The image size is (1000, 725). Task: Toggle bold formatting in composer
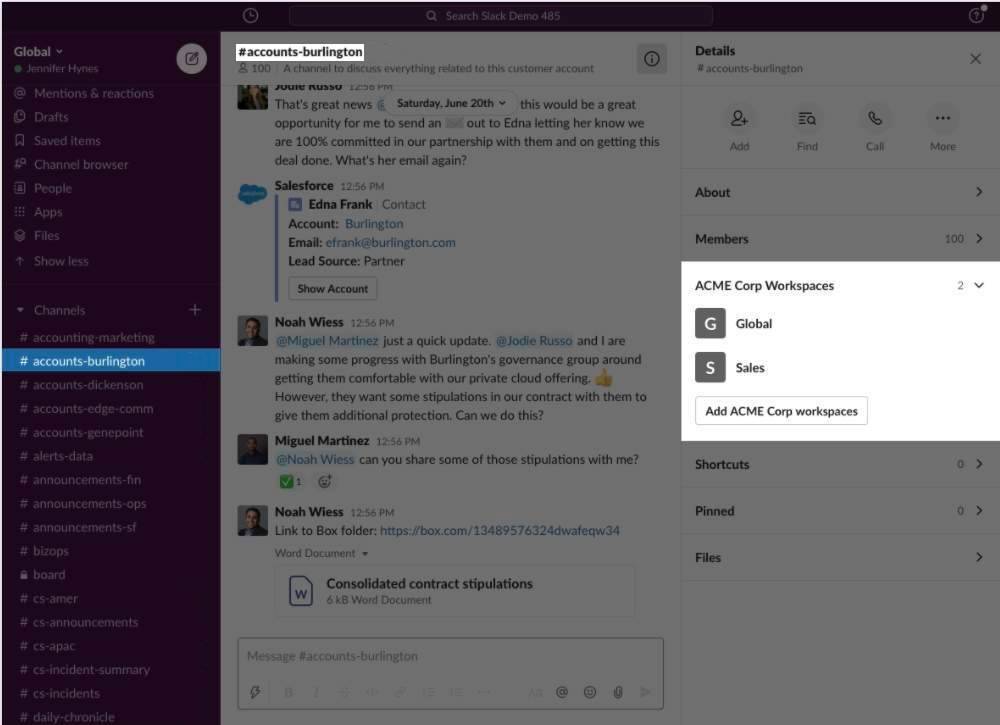click(x=288, y=692)
